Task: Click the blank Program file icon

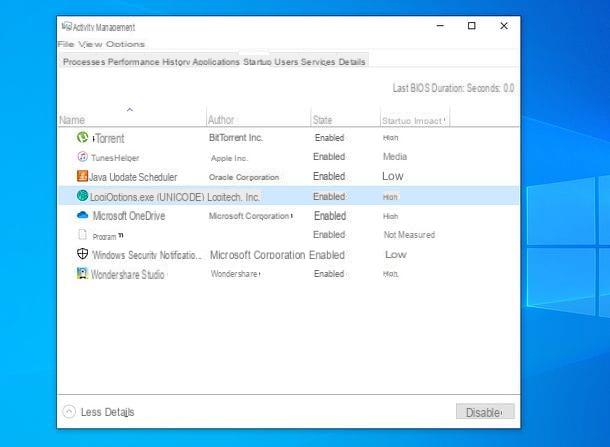Action: pyautogui.click(x=82, y=234)
